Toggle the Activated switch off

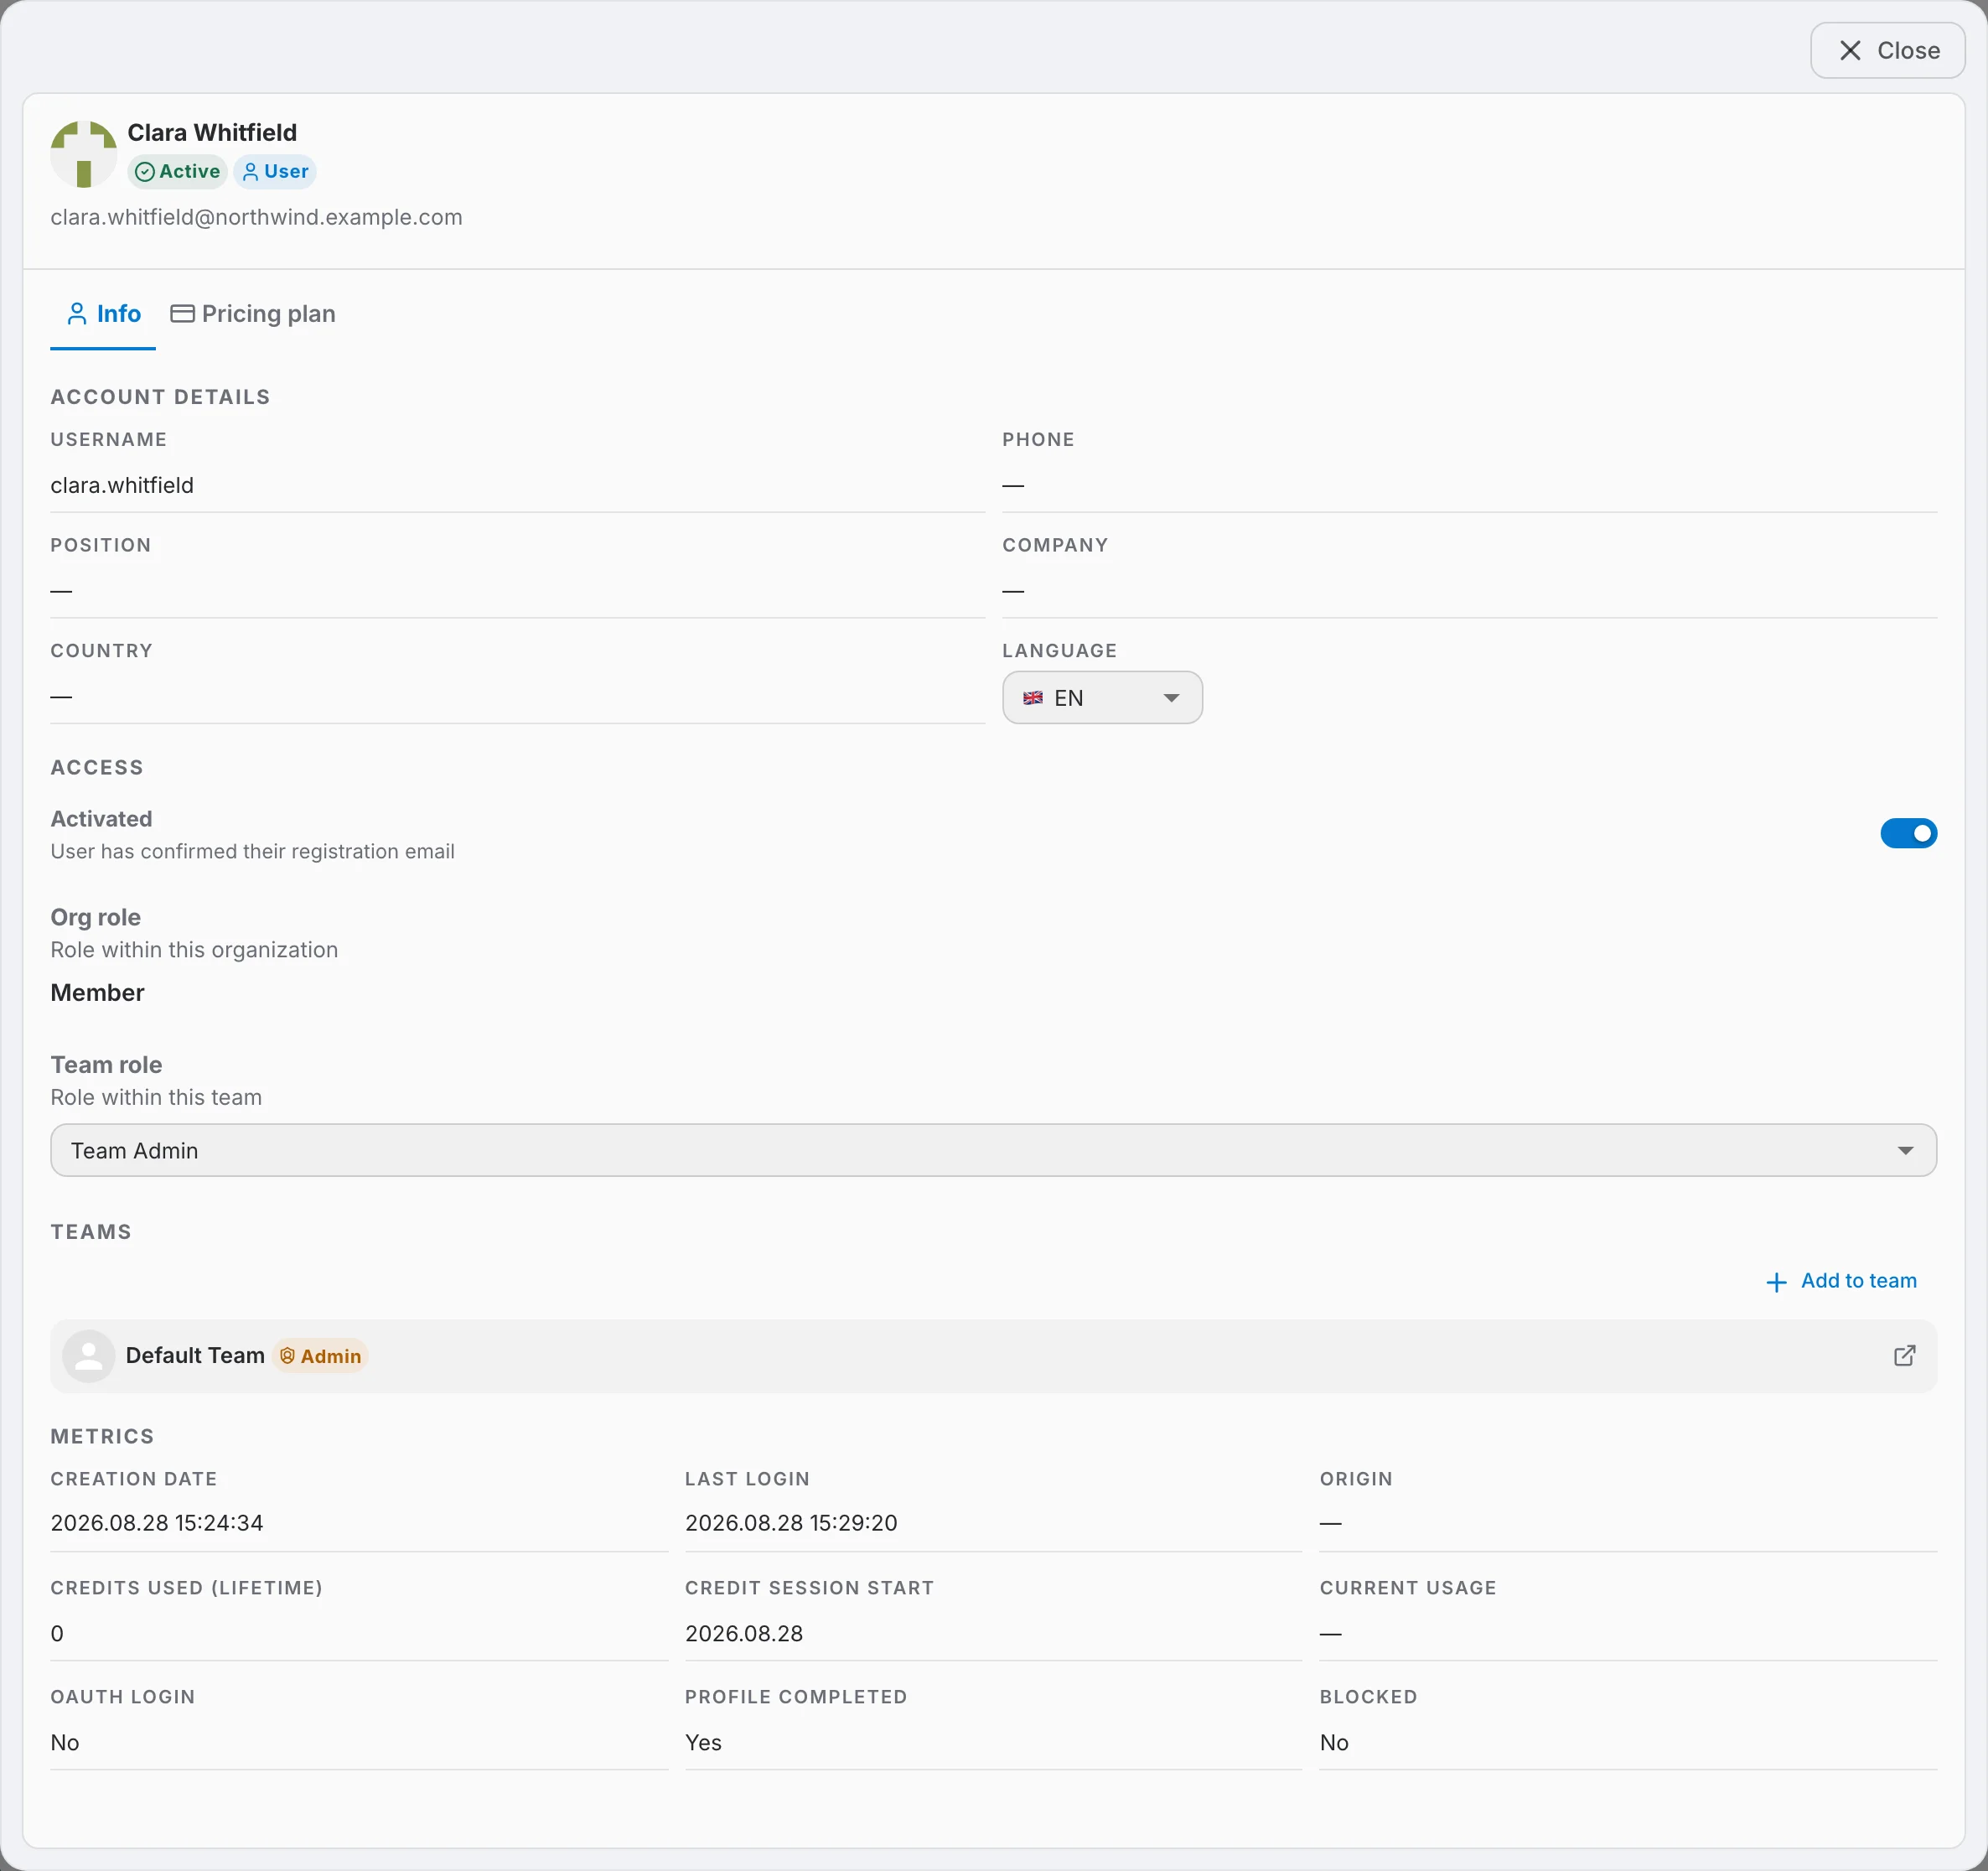pyautogui.click(x=1908, y=833)
